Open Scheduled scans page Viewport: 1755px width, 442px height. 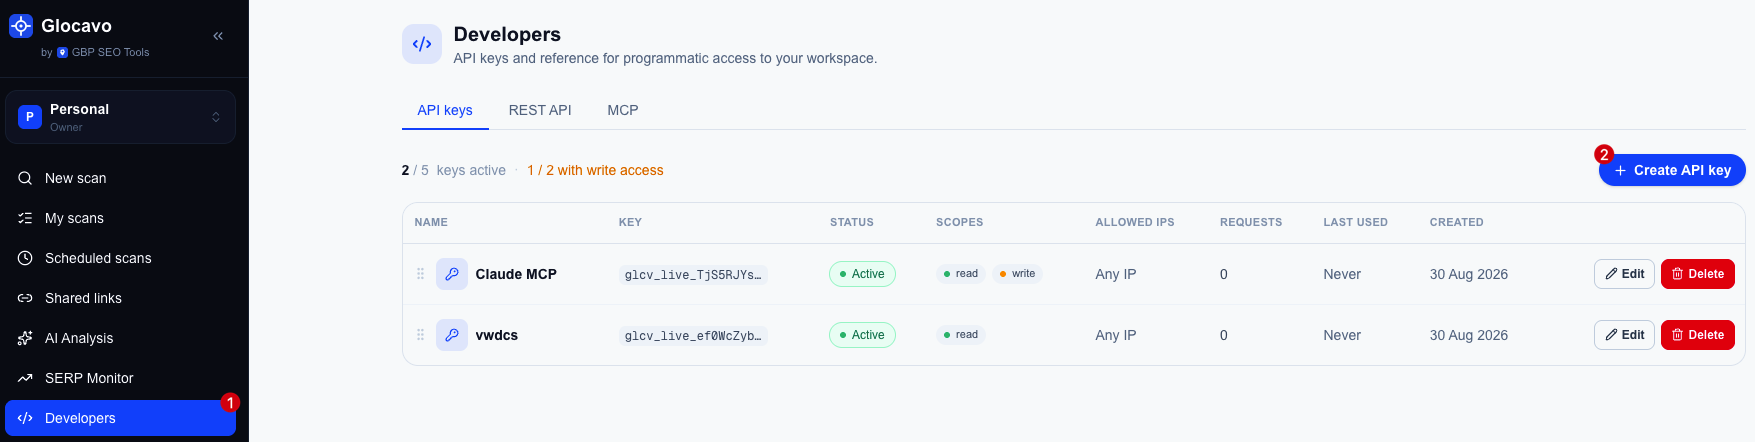(x=120, y=258)
